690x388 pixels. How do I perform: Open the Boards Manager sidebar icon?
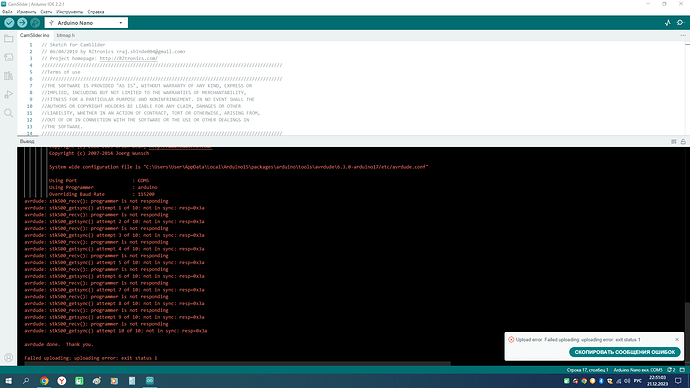point(8,57)
